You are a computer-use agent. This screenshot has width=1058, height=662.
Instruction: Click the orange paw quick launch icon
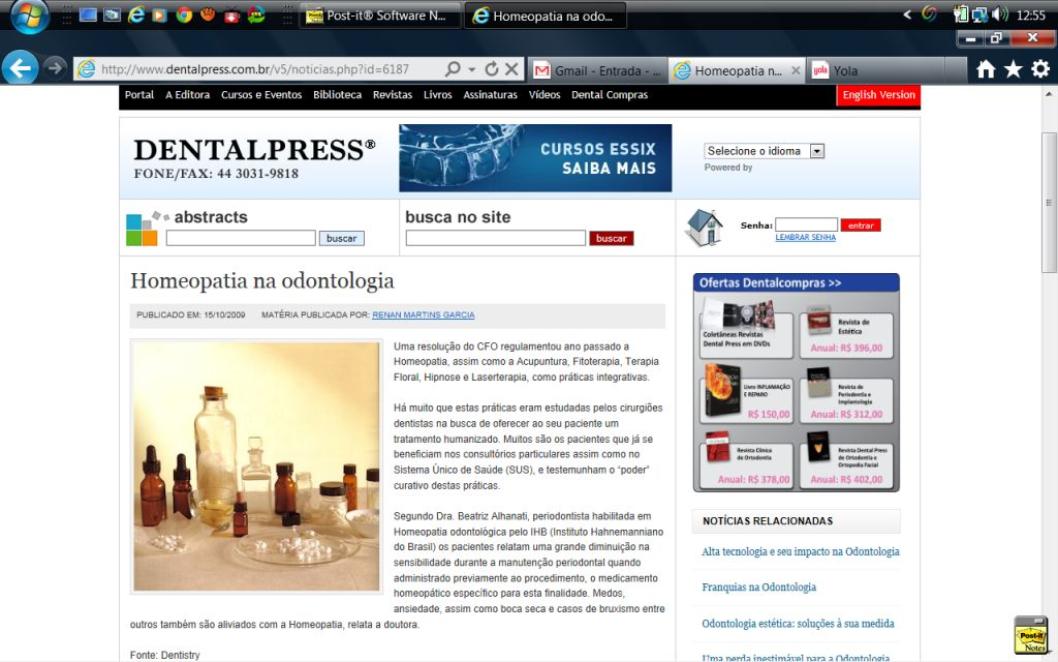[207, 14]
